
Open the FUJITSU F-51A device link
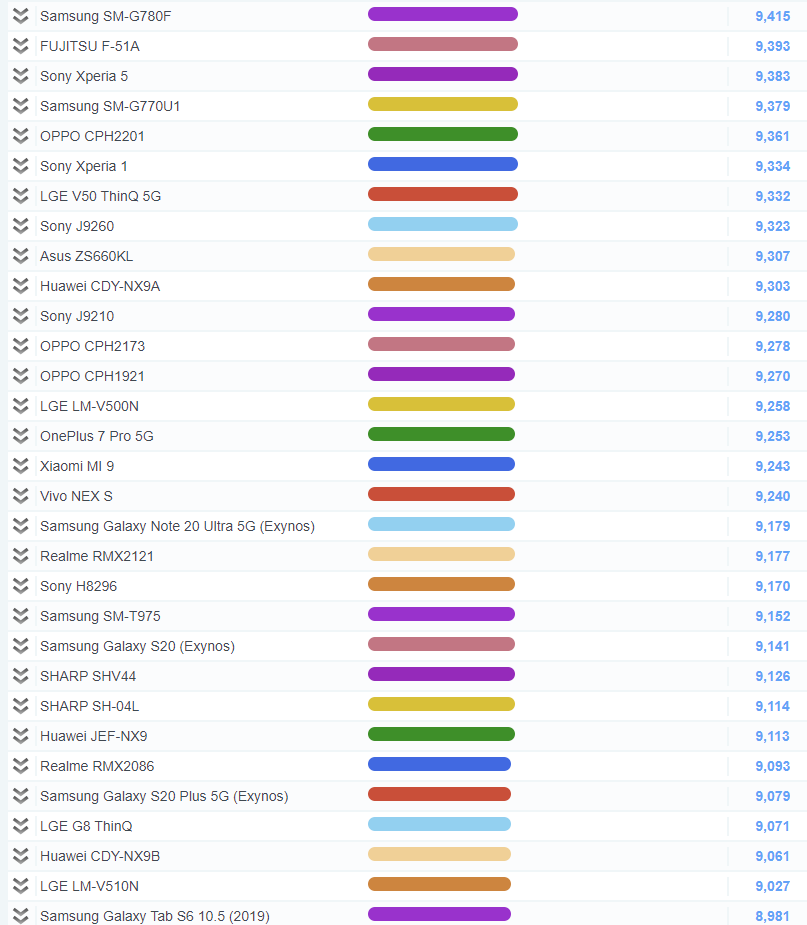(x=90, y=46)
